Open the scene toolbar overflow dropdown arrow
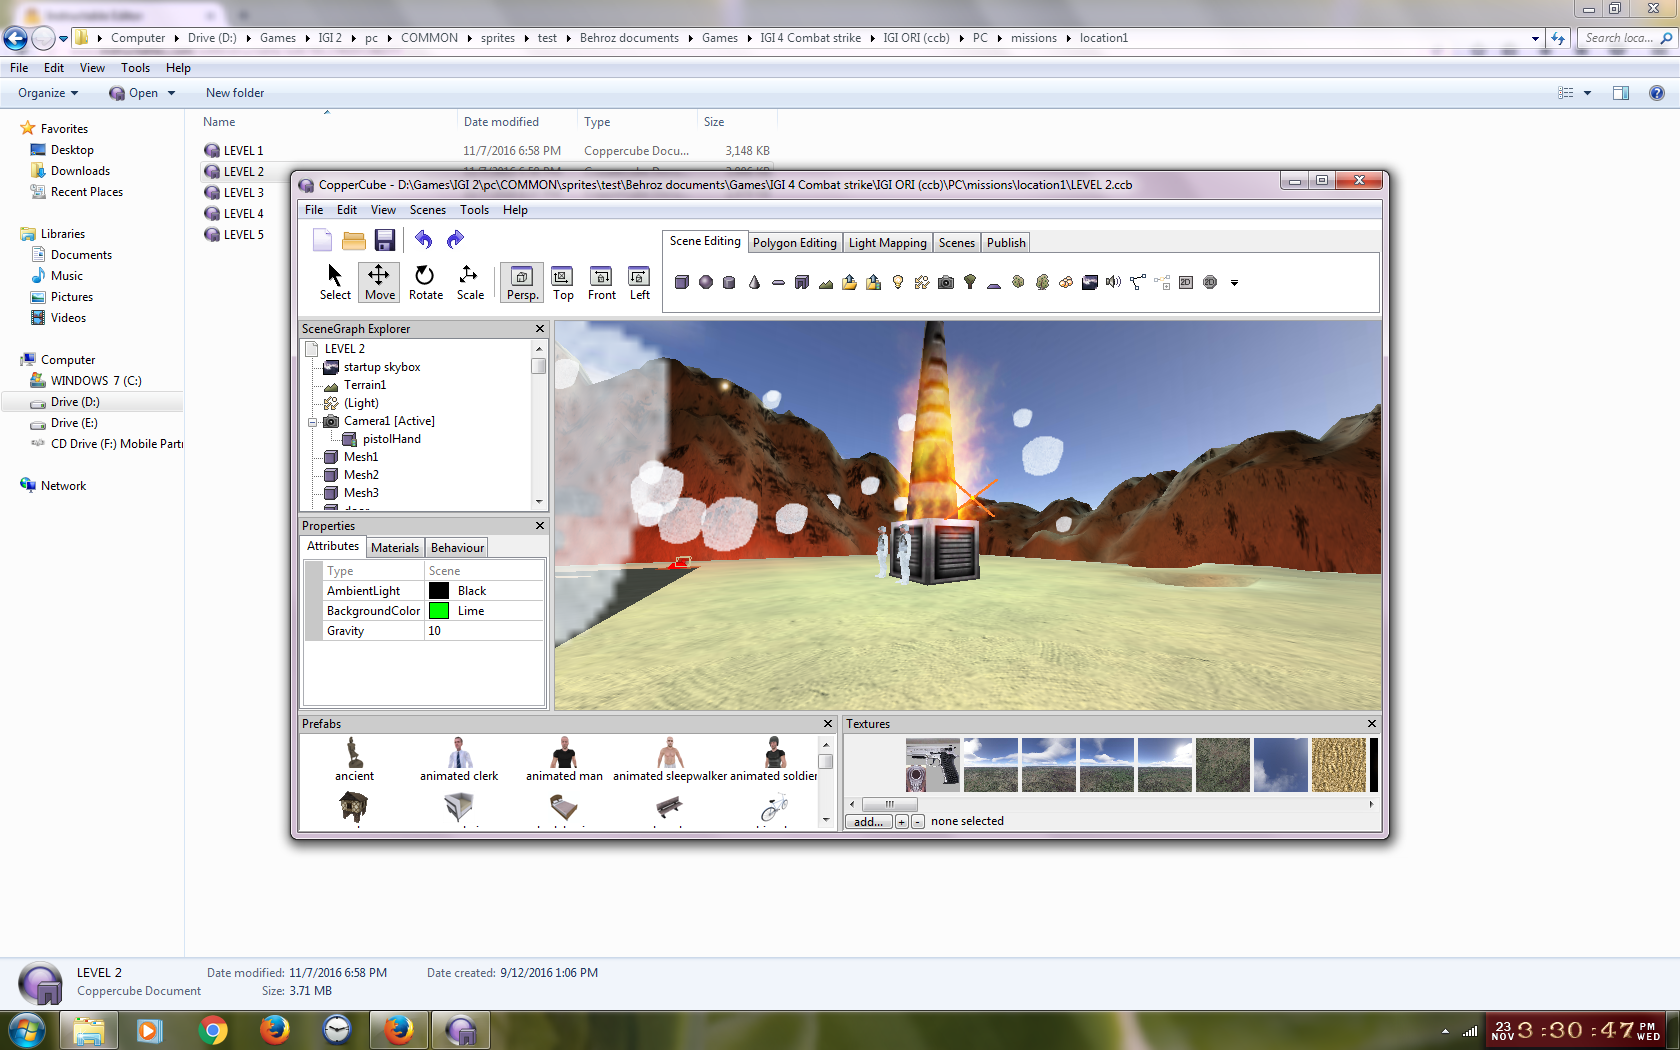 coord(1234,283)
